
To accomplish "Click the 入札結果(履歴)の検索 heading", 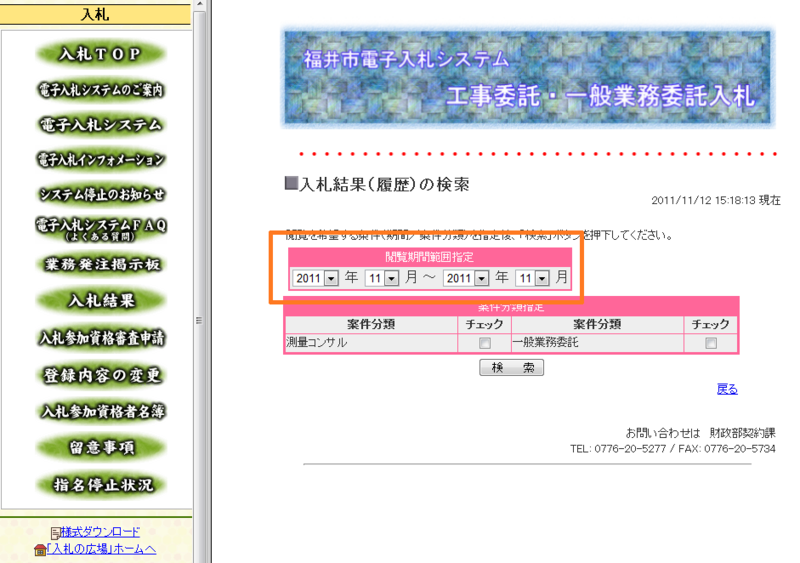I will click(x=377, y=184).
